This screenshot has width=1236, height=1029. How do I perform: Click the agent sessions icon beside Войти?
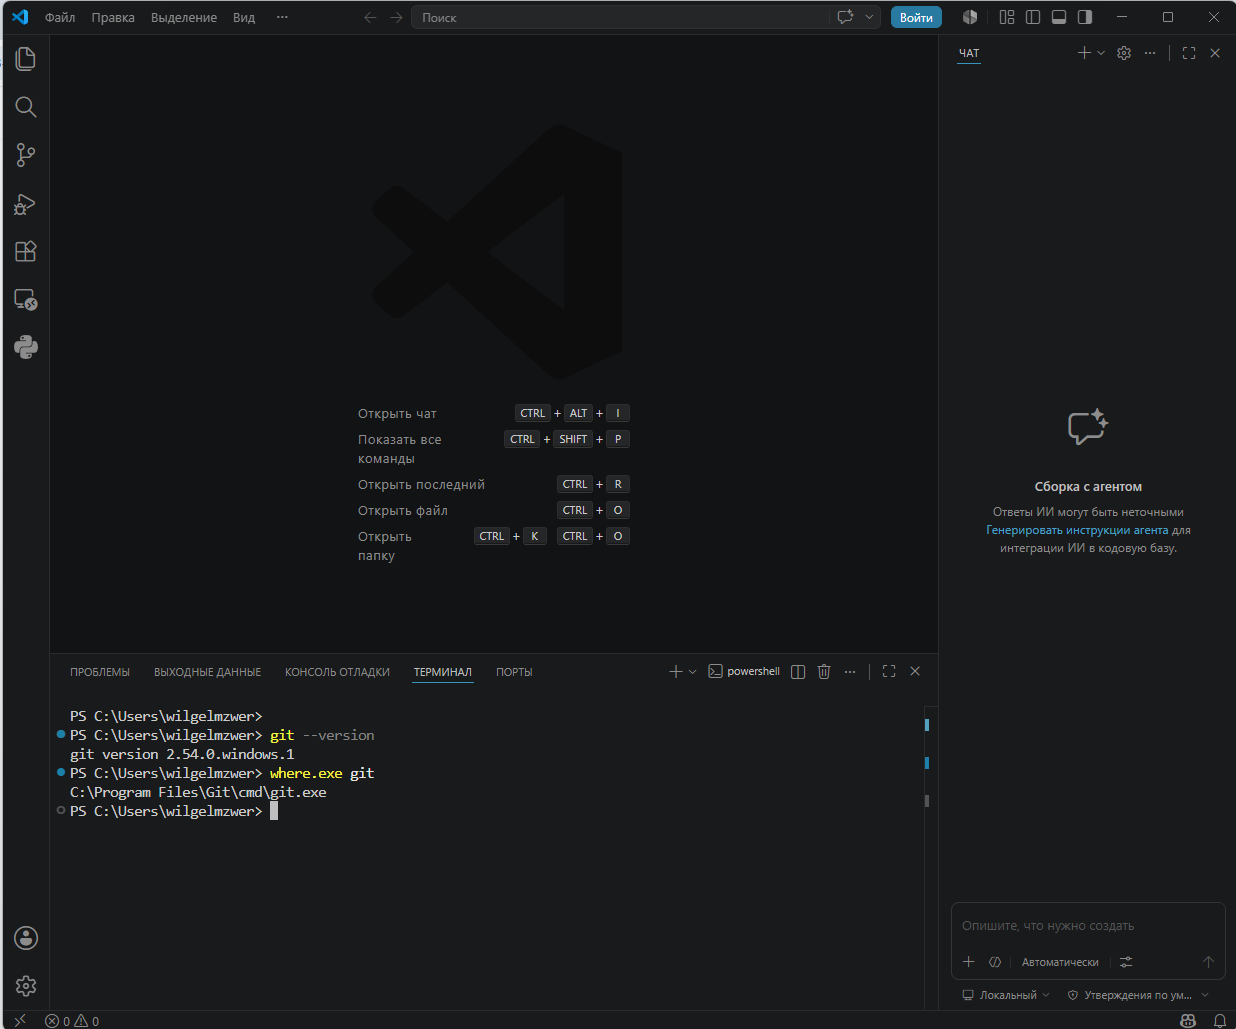coord(969,17)
